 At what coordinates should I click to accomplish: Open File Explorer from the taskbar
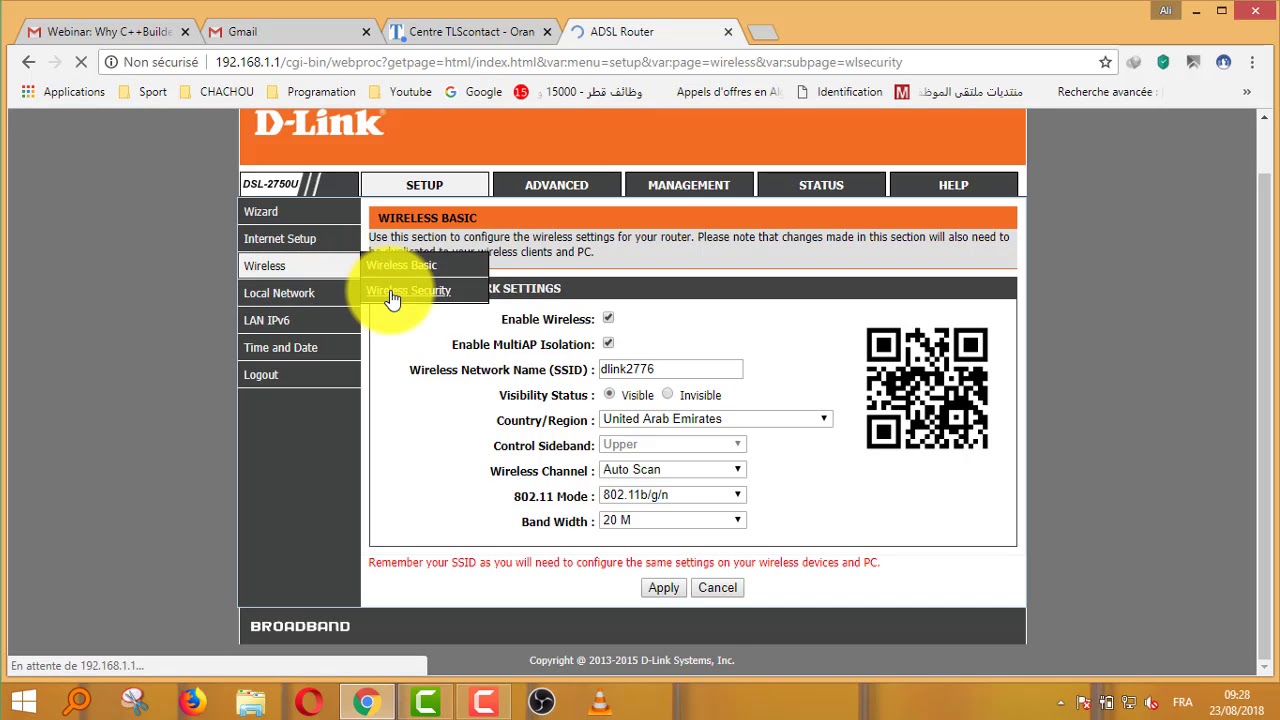tap(250, 701)
